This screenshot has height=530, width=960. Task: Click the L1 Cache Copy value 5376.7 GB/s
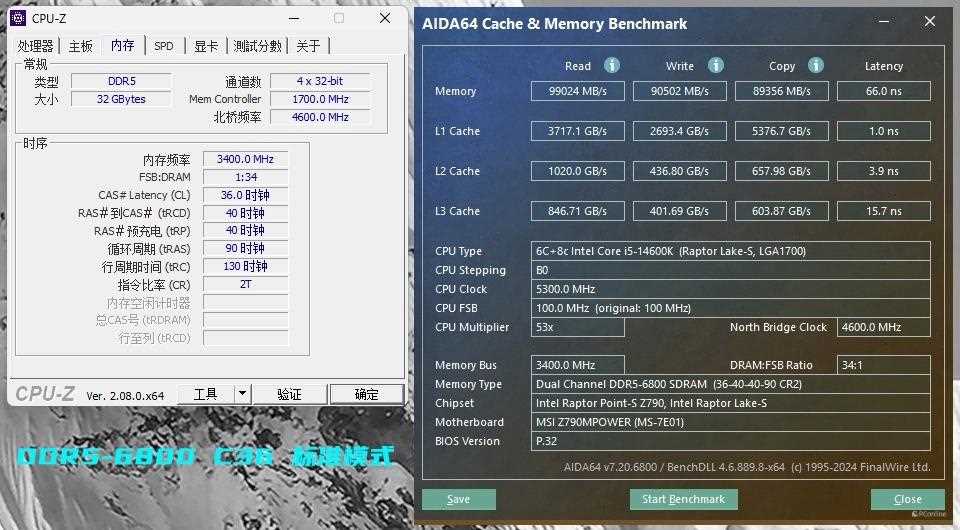coord(782,131)
